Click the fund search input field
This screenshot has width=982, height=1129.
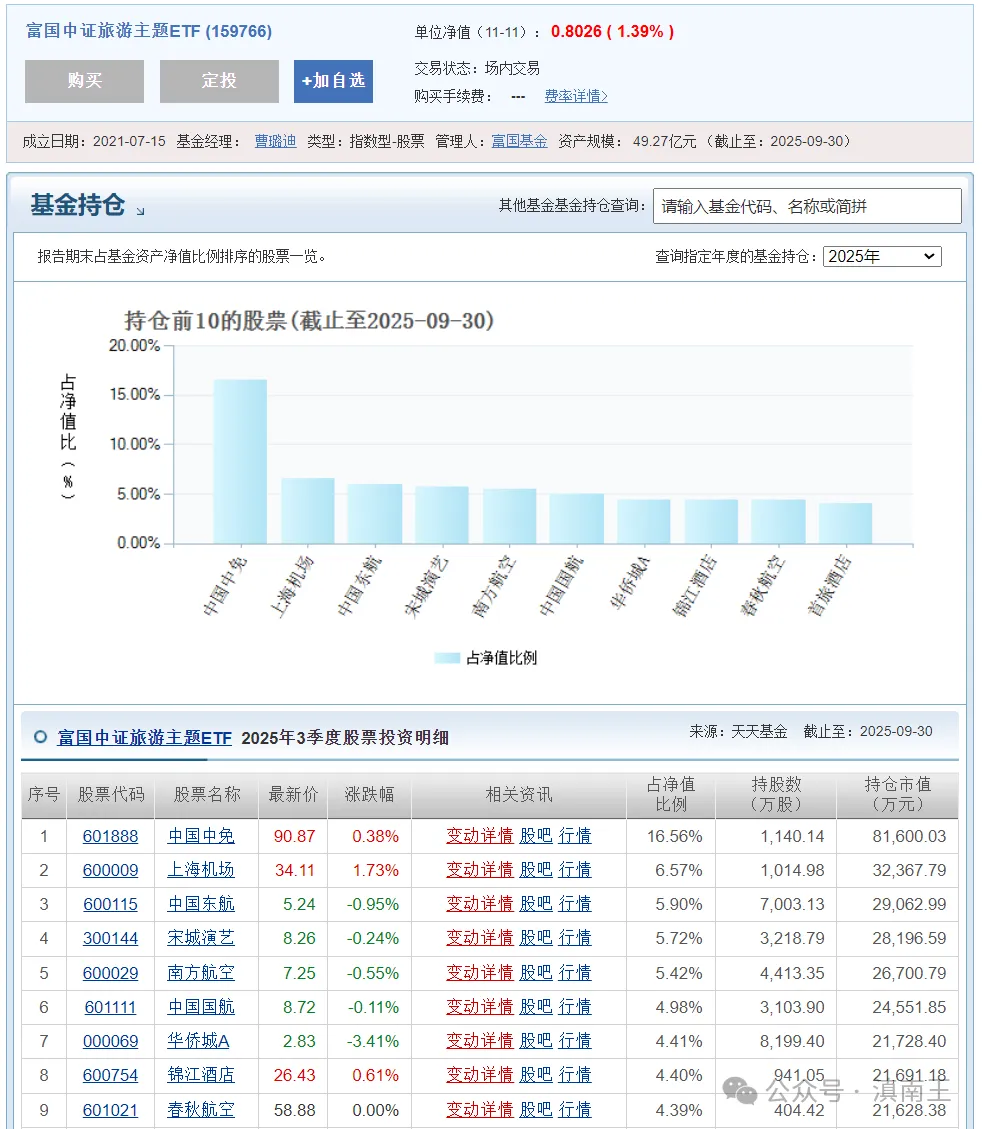[807, 207]
